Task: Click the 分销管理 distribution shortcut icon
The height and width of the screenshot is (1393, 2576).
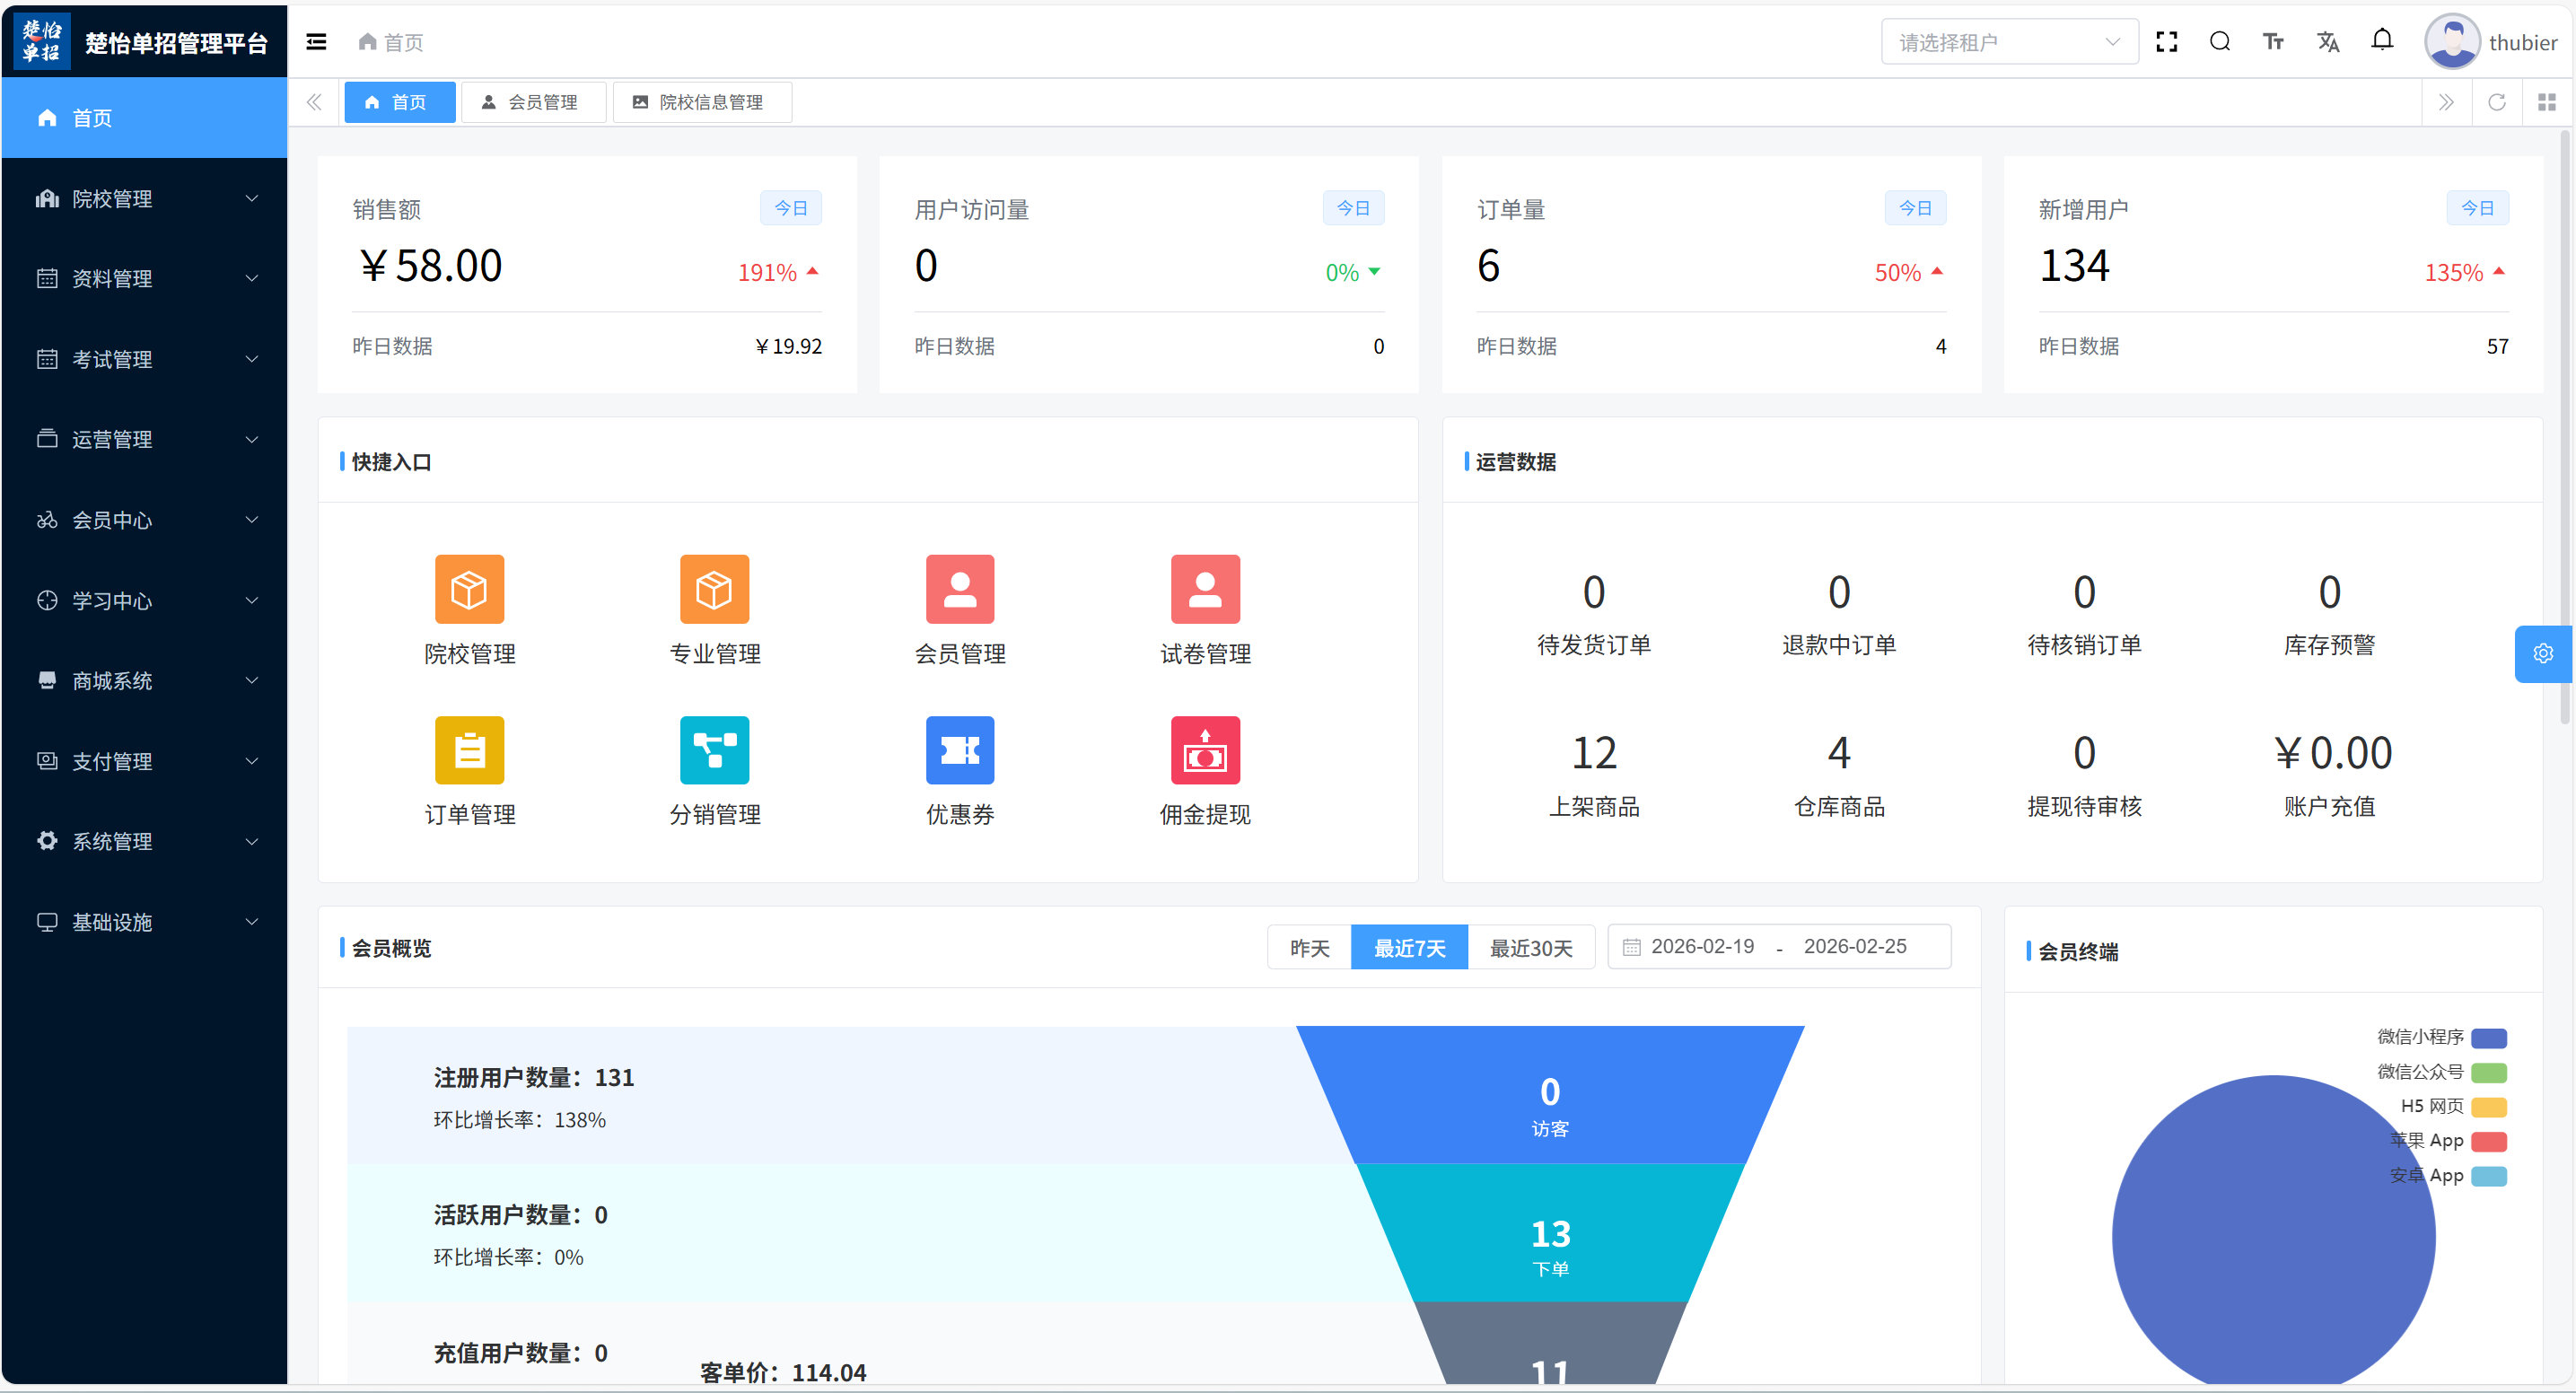Action: (x=714, y=750)
